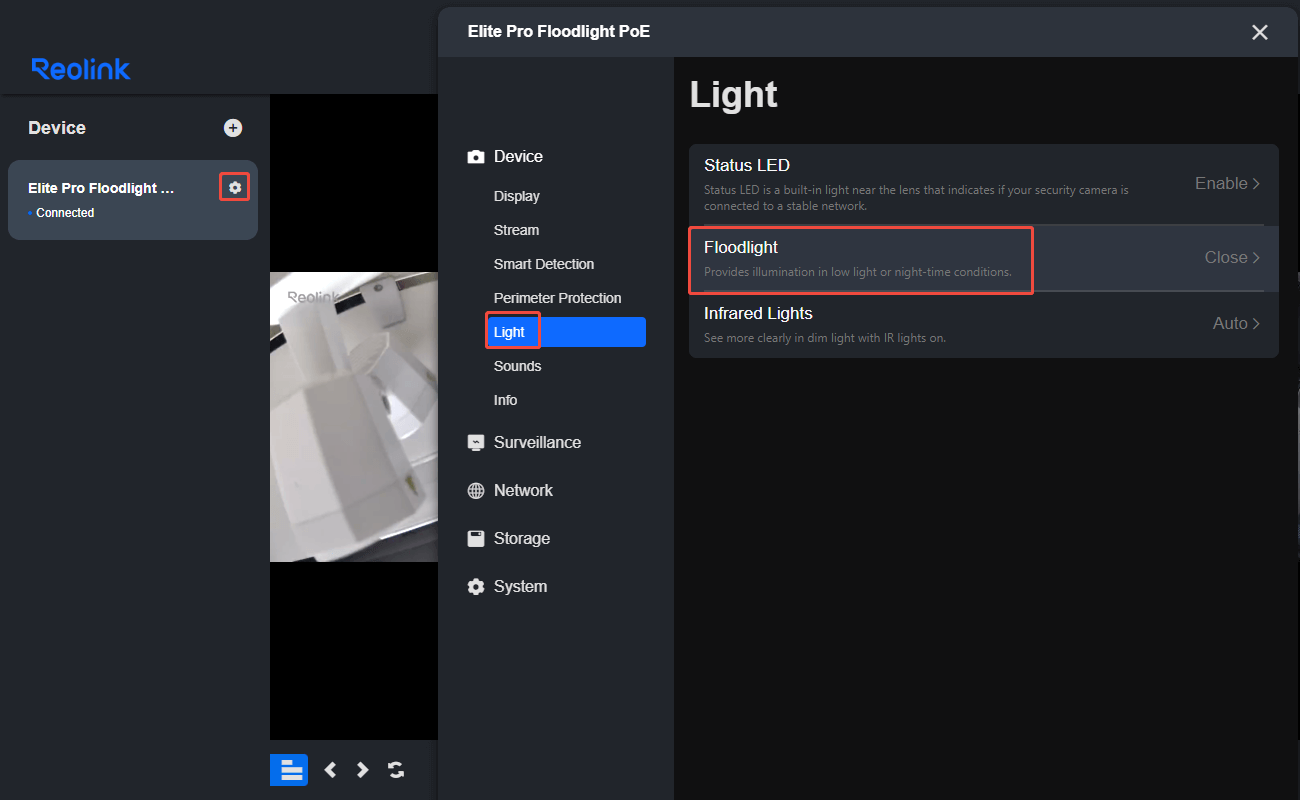
Task: Open the Floodlight settings entry
Action: [860, 258]
